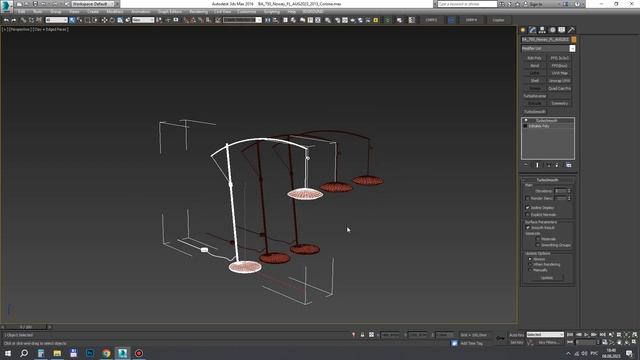Switch to the Modify panel tab
The height and width of the screenshot is (360, 640).
(532, 30)
